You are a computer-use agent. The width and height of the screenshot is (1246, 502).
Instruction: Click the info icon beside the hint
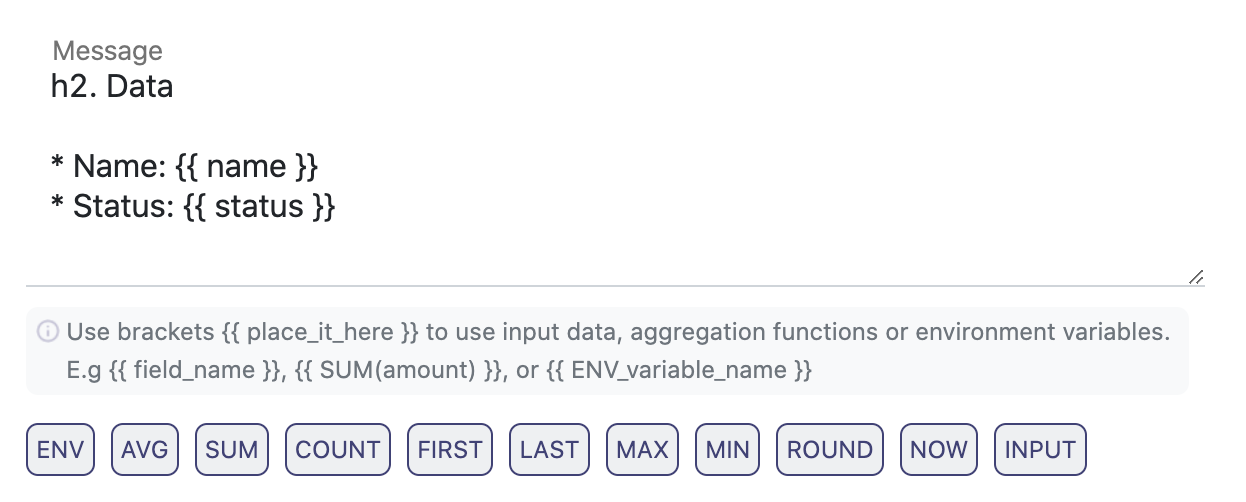[46, 332]
